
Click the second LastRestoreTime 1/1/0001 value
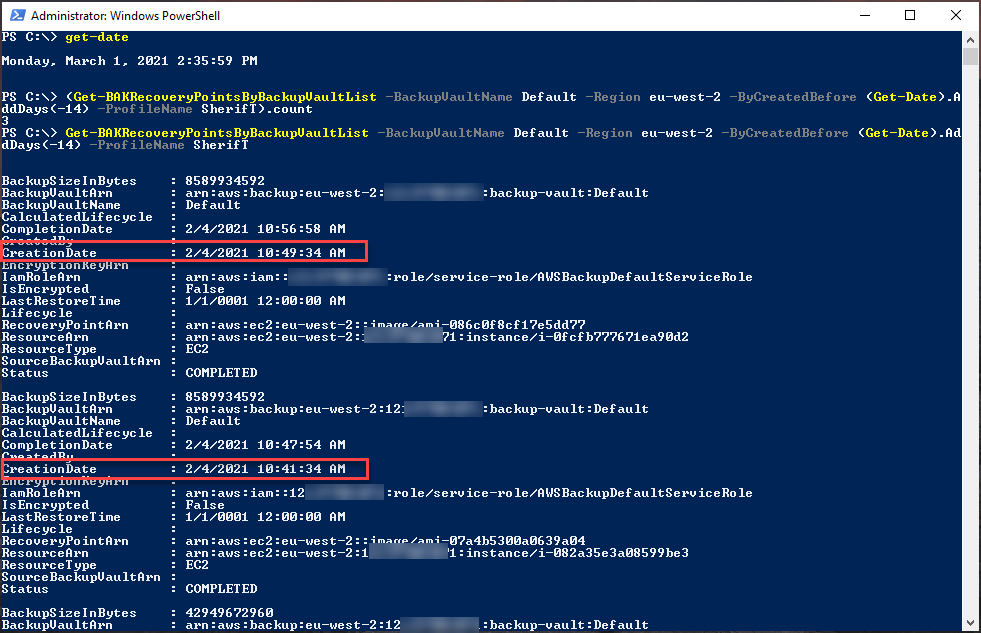(265, 517)
